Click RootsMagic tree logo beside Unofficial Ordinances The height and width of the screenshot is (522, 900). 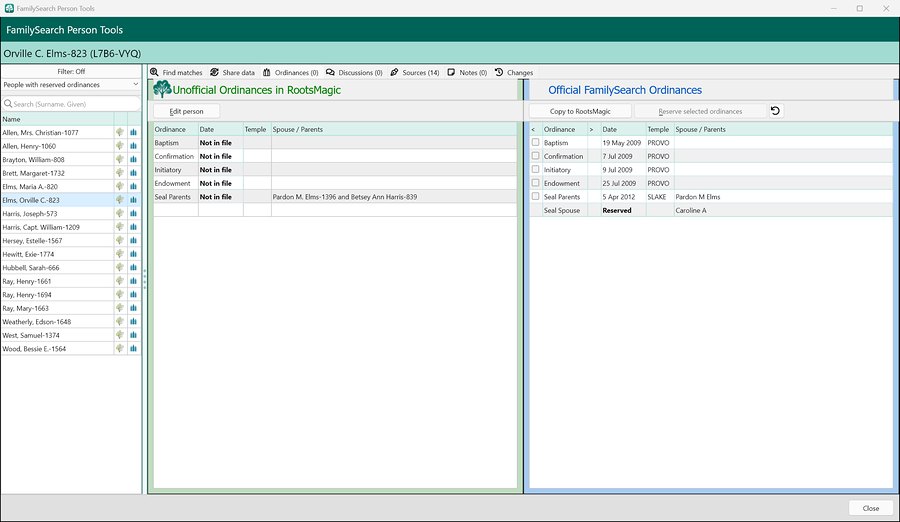click(162, 89)
